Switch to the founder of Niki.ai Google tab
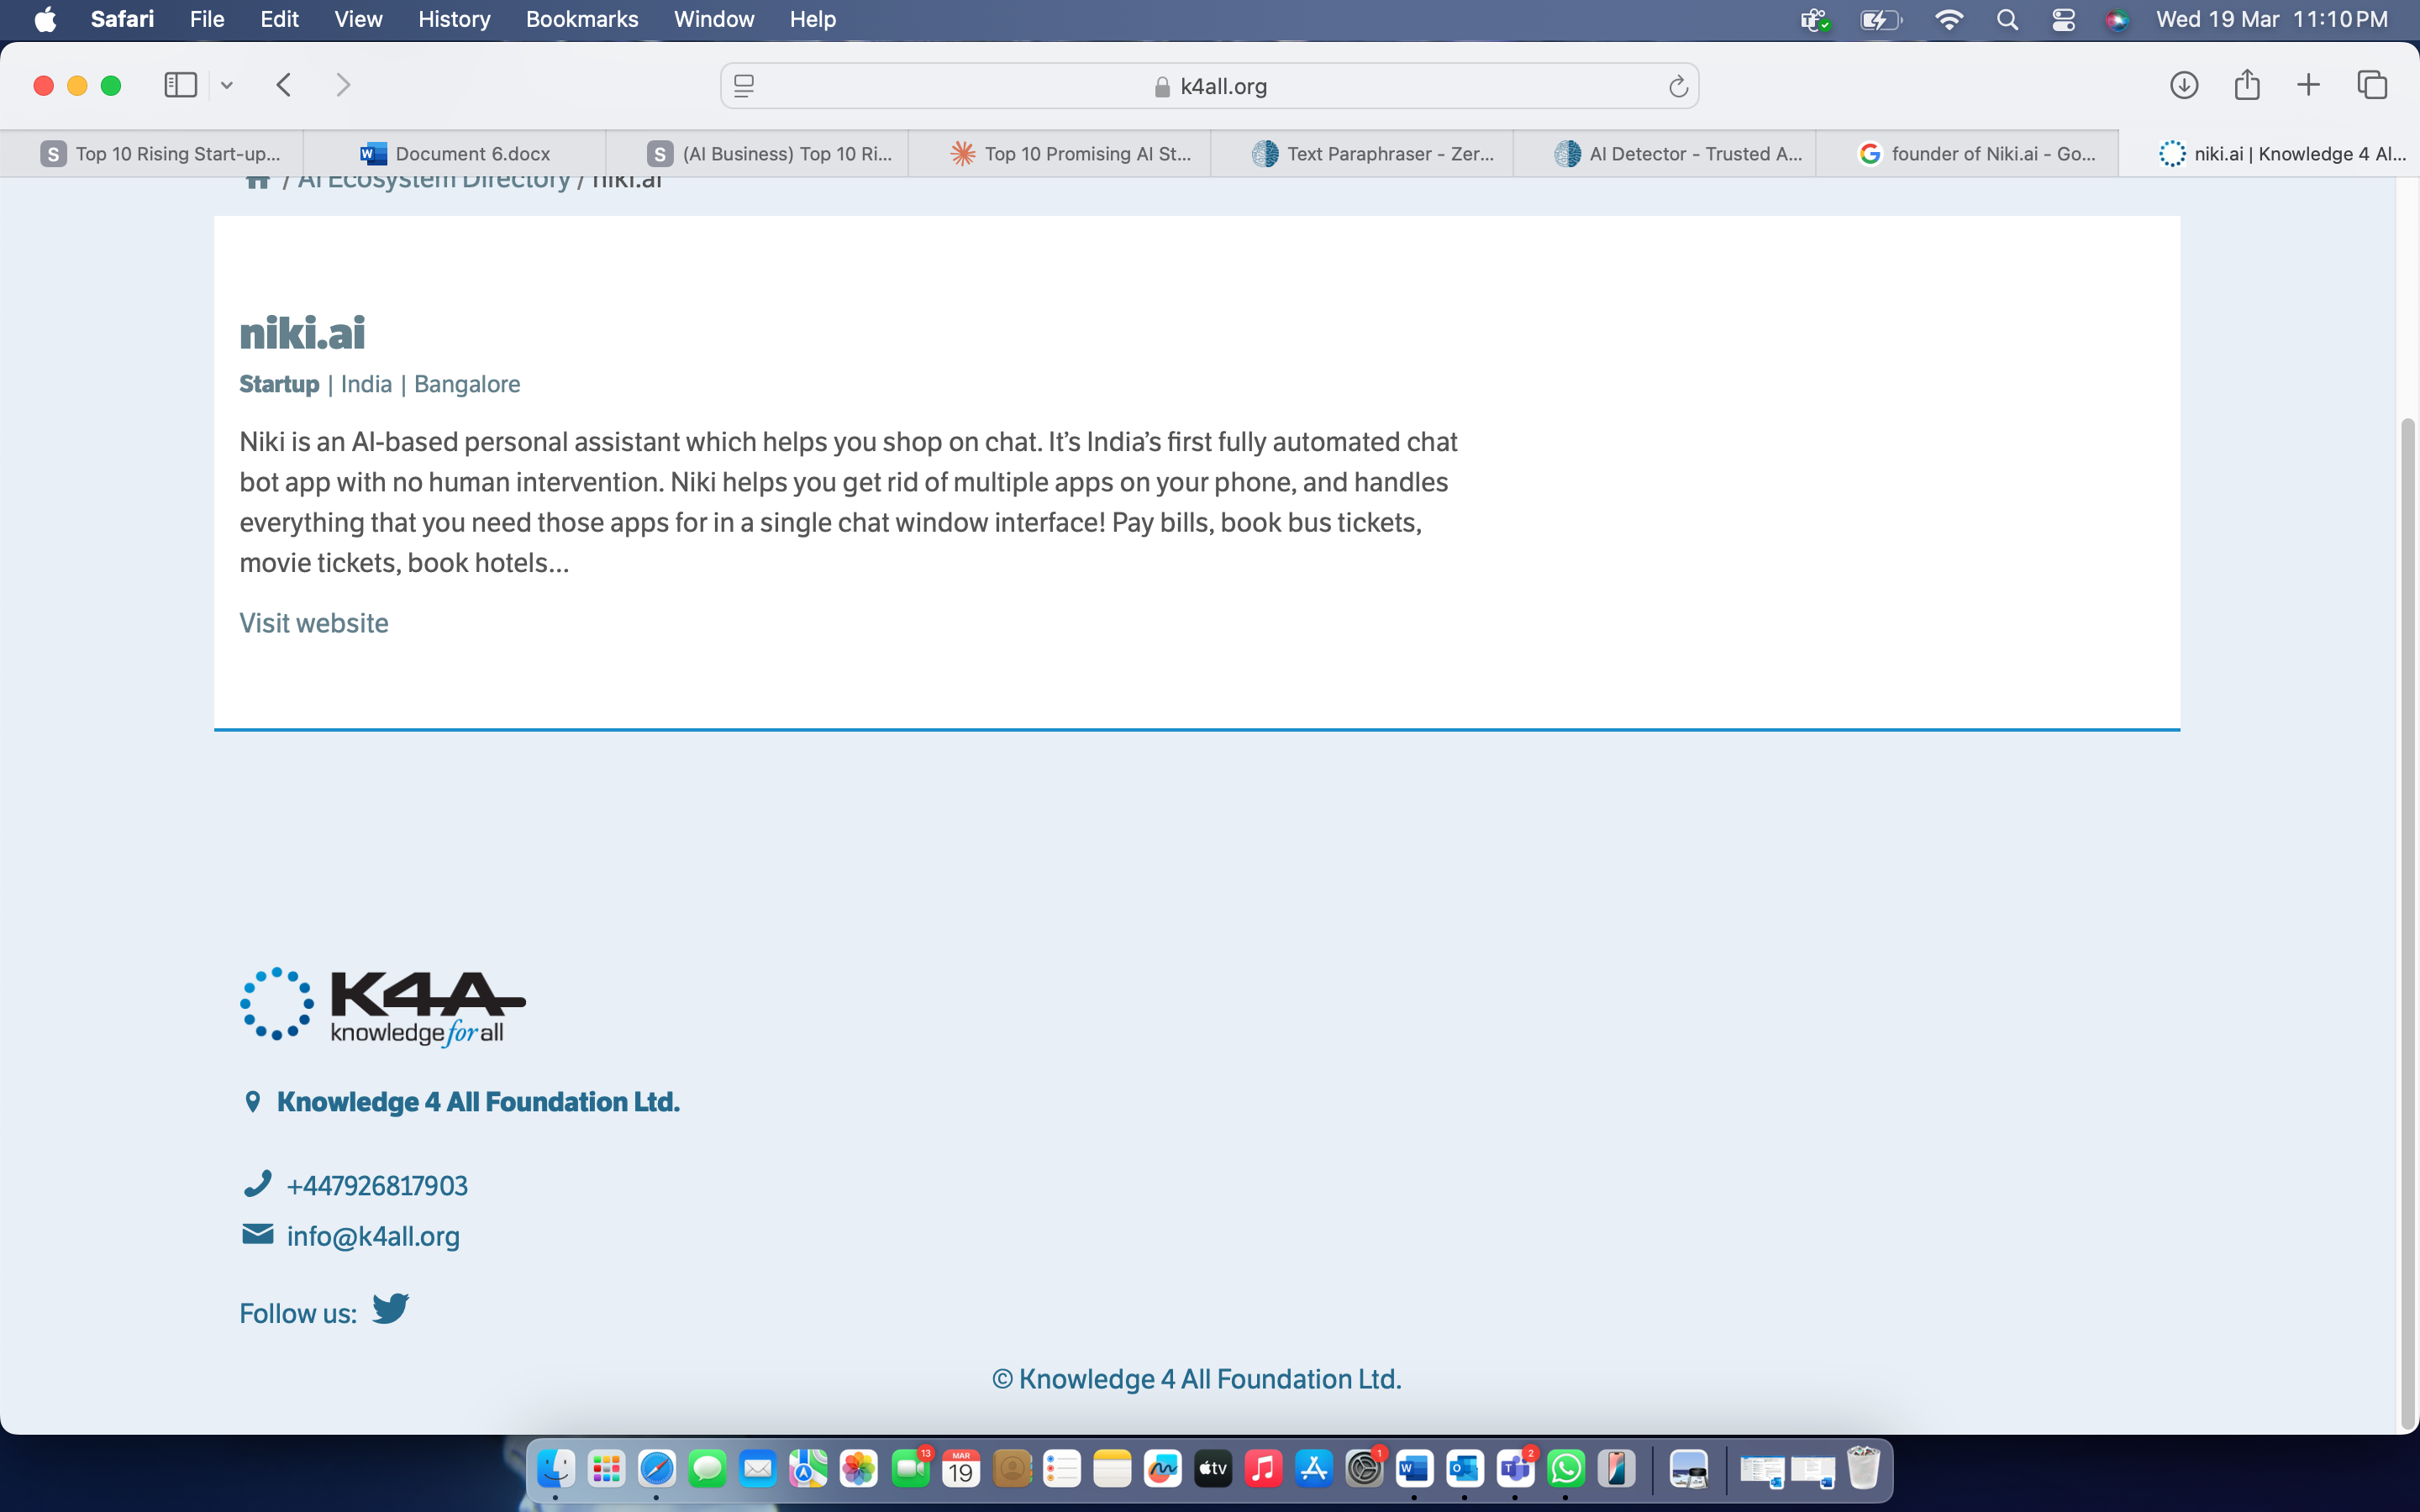This screenshot has height=1512, width=2420. [1968, 153]
